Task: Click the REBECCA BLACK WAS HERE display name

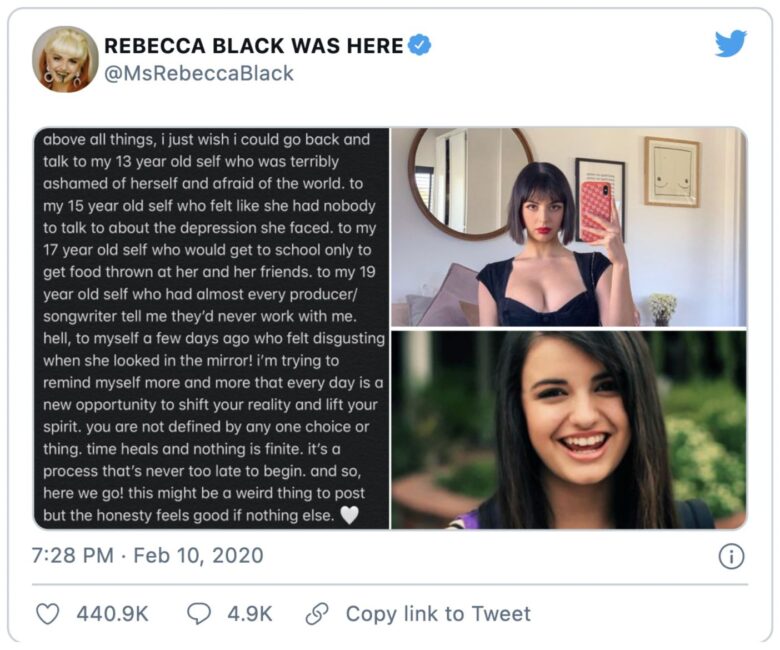Action: tap(254, 46)
